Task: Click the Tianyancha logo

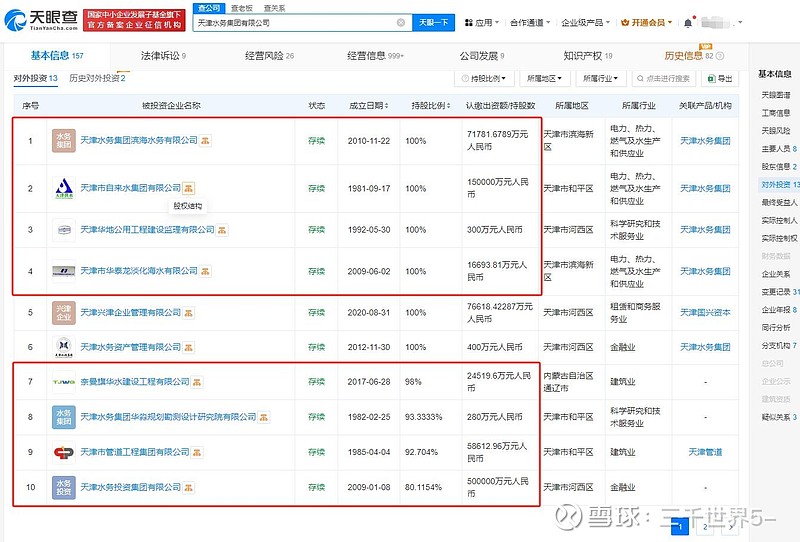Action: click(x=41, y=19)
